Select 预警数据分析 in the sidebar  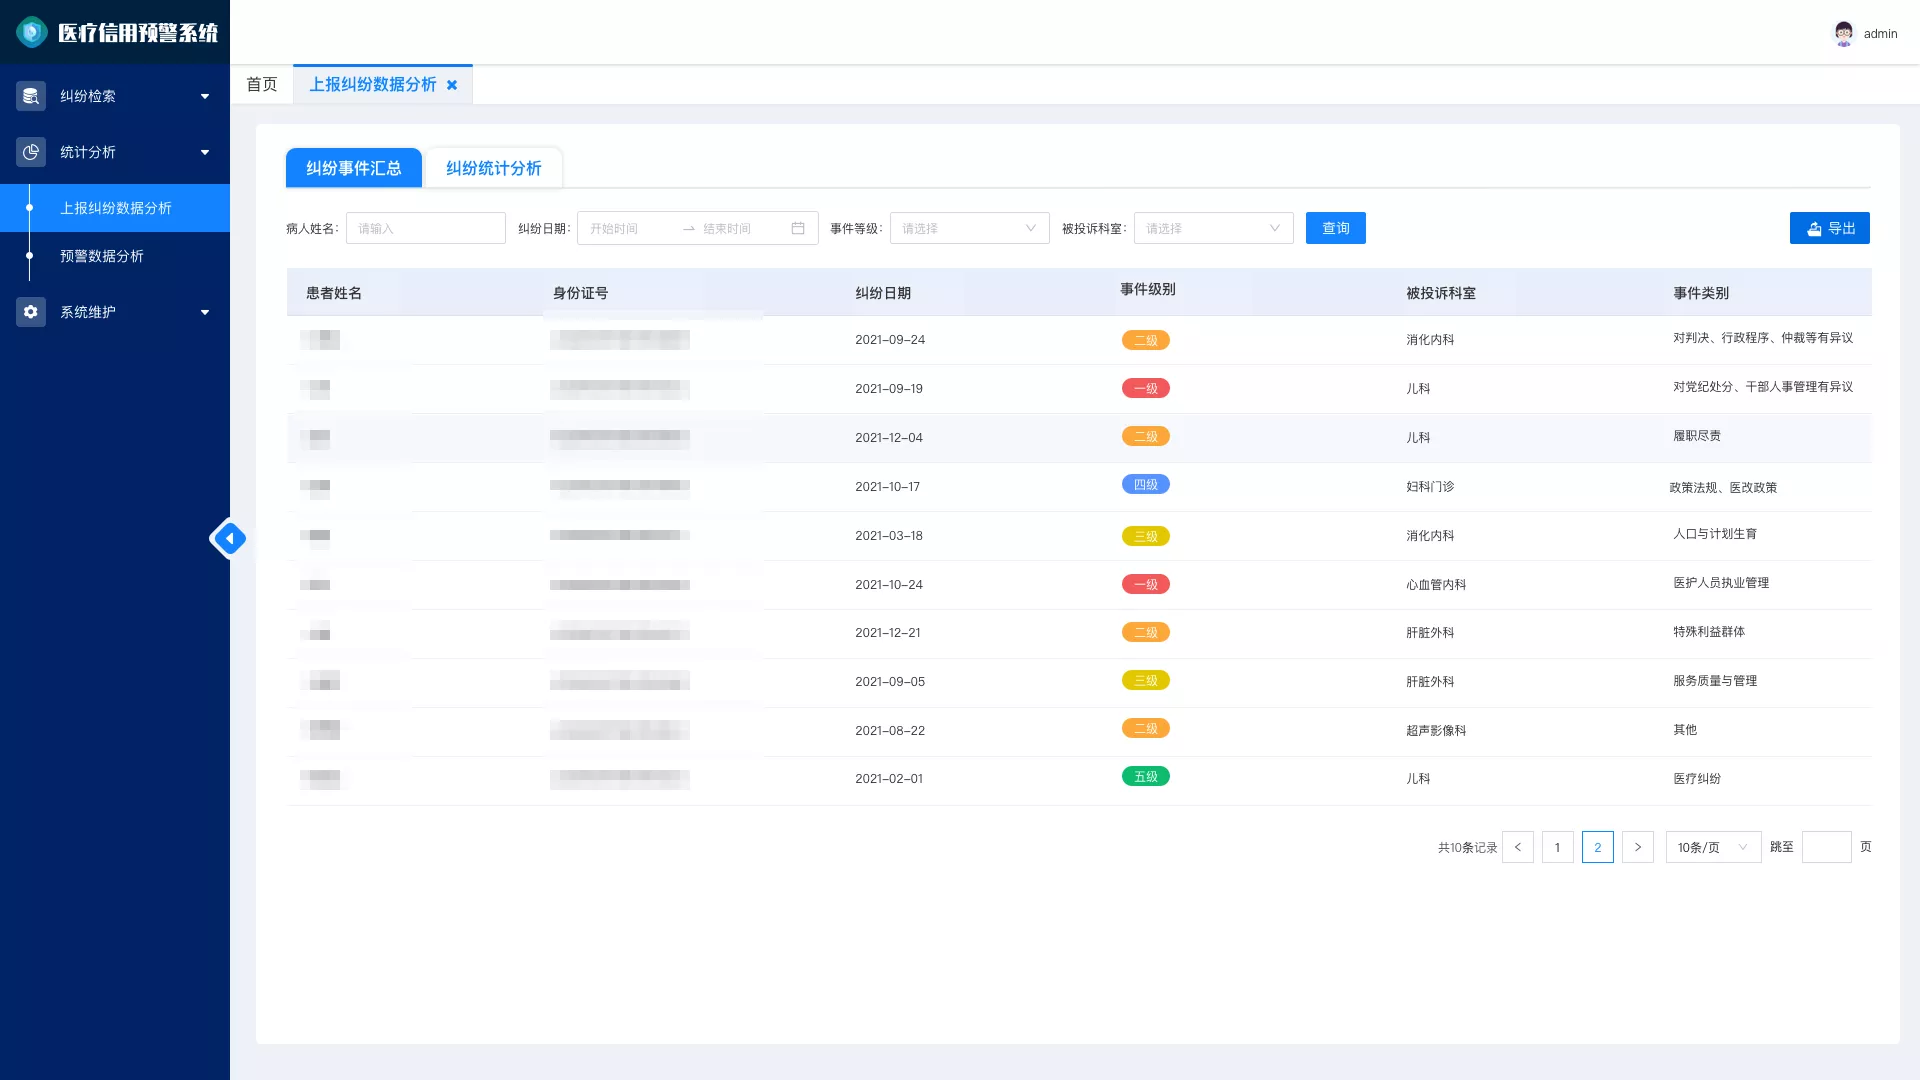click(102, 256)
